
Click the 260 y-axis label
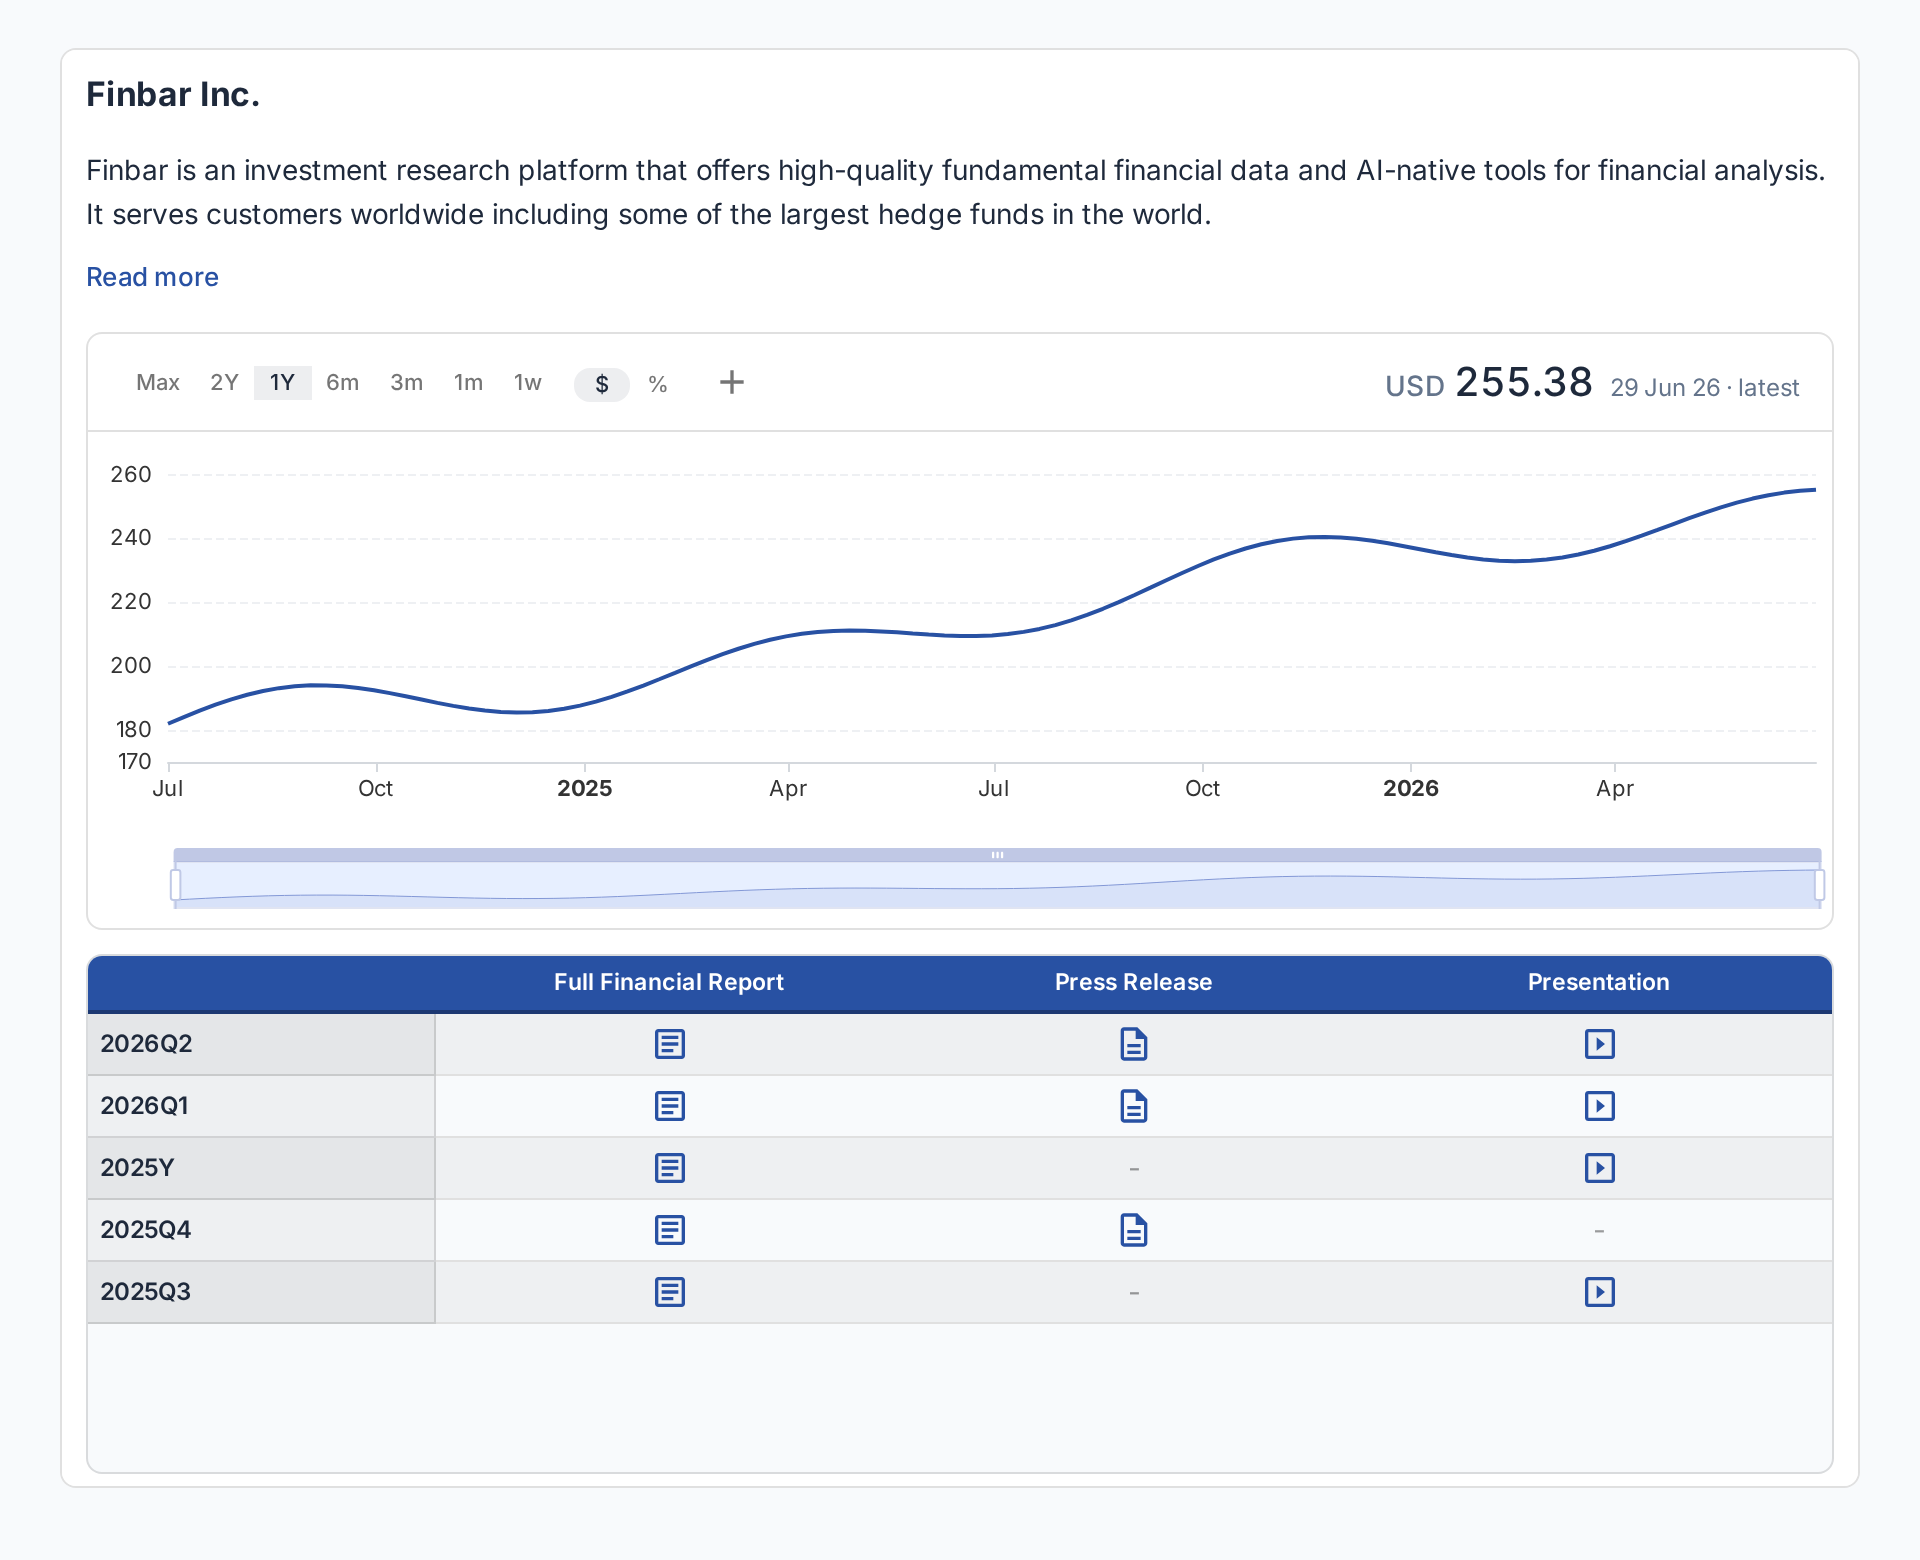pyautogui.click(x=131, y=475)
